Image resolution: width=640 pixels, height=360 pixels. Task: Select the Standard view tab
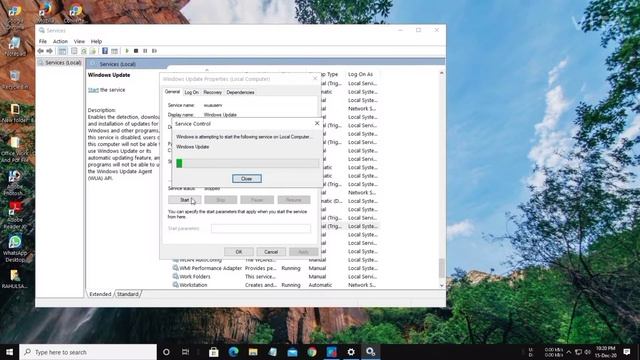128,294
